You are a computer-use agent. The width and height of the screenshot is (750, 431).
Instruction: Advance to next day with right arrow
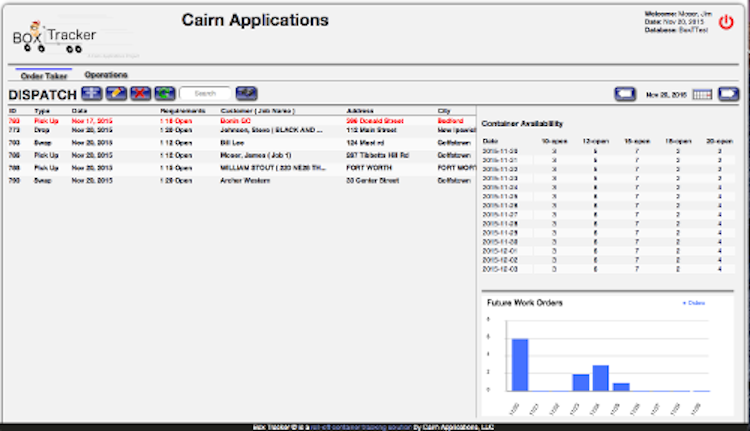(x=728, y=94)
